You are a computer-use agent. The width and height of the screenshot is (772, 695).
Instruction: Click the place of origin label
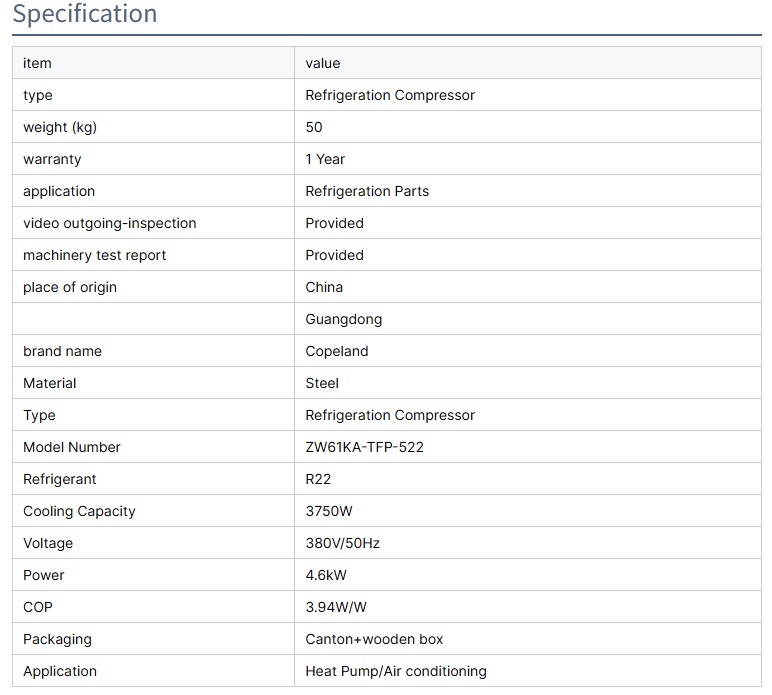tap(70, 287)
